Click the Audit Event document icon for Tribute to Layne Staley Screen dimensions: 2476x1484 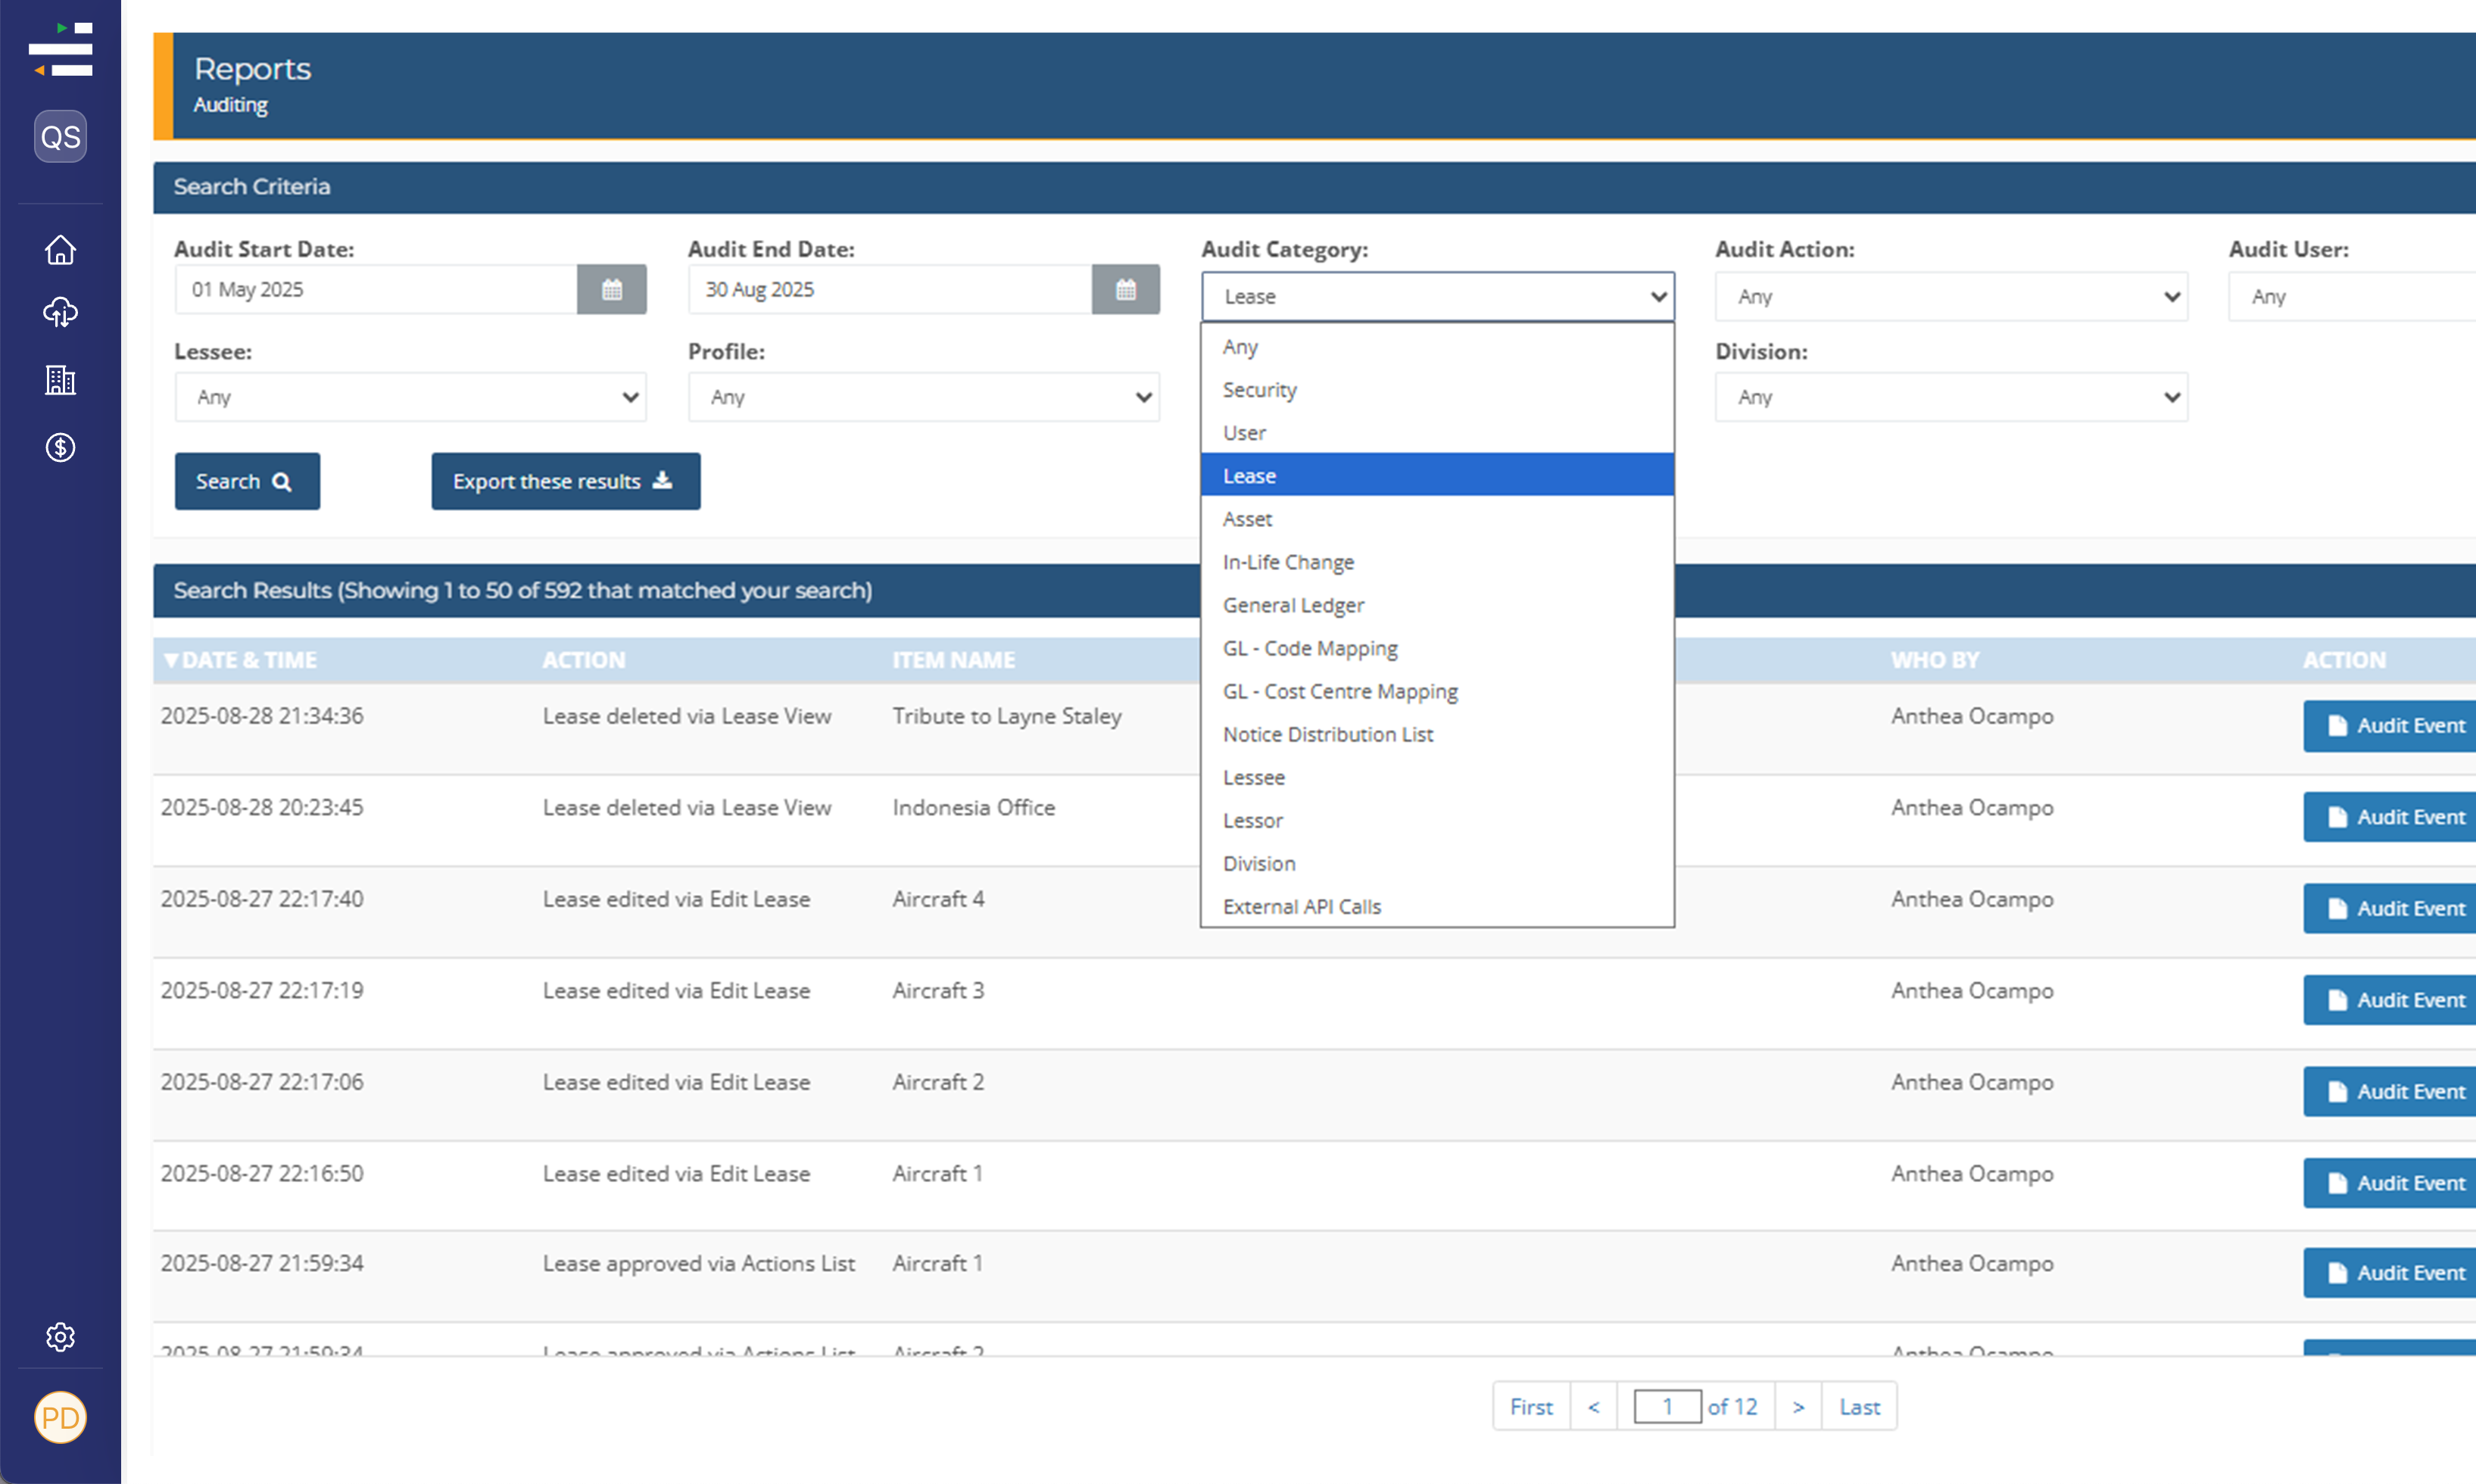[2337, 726]
